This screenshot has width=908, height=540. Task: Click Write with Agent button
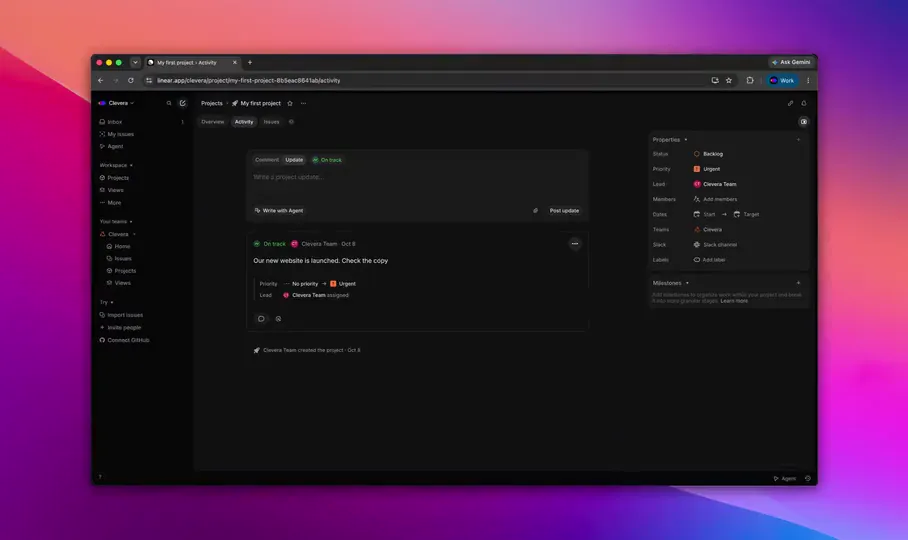(279, 211)
